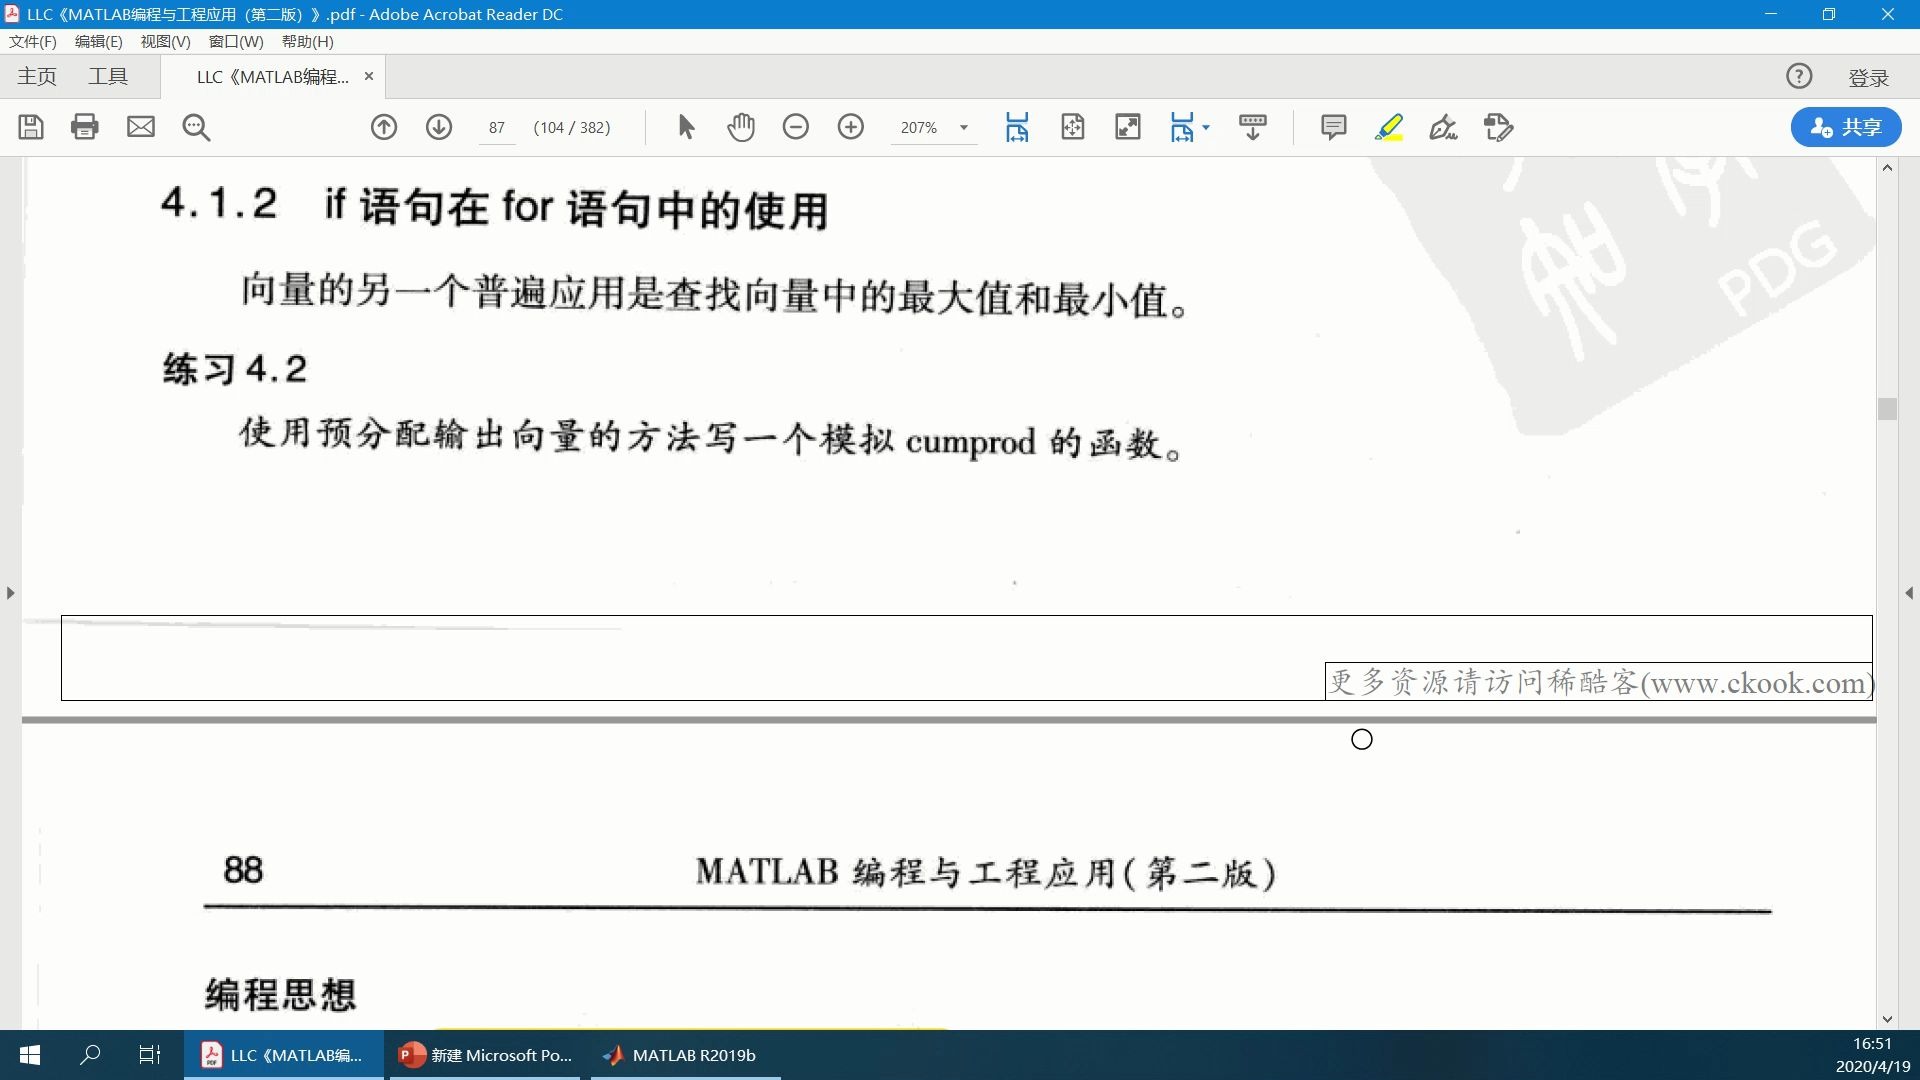Image resolution: width=1920 pixels, height=1080 pixels.
Task: Open the 207% zoom level dropdown
Action: coord(964,128)
